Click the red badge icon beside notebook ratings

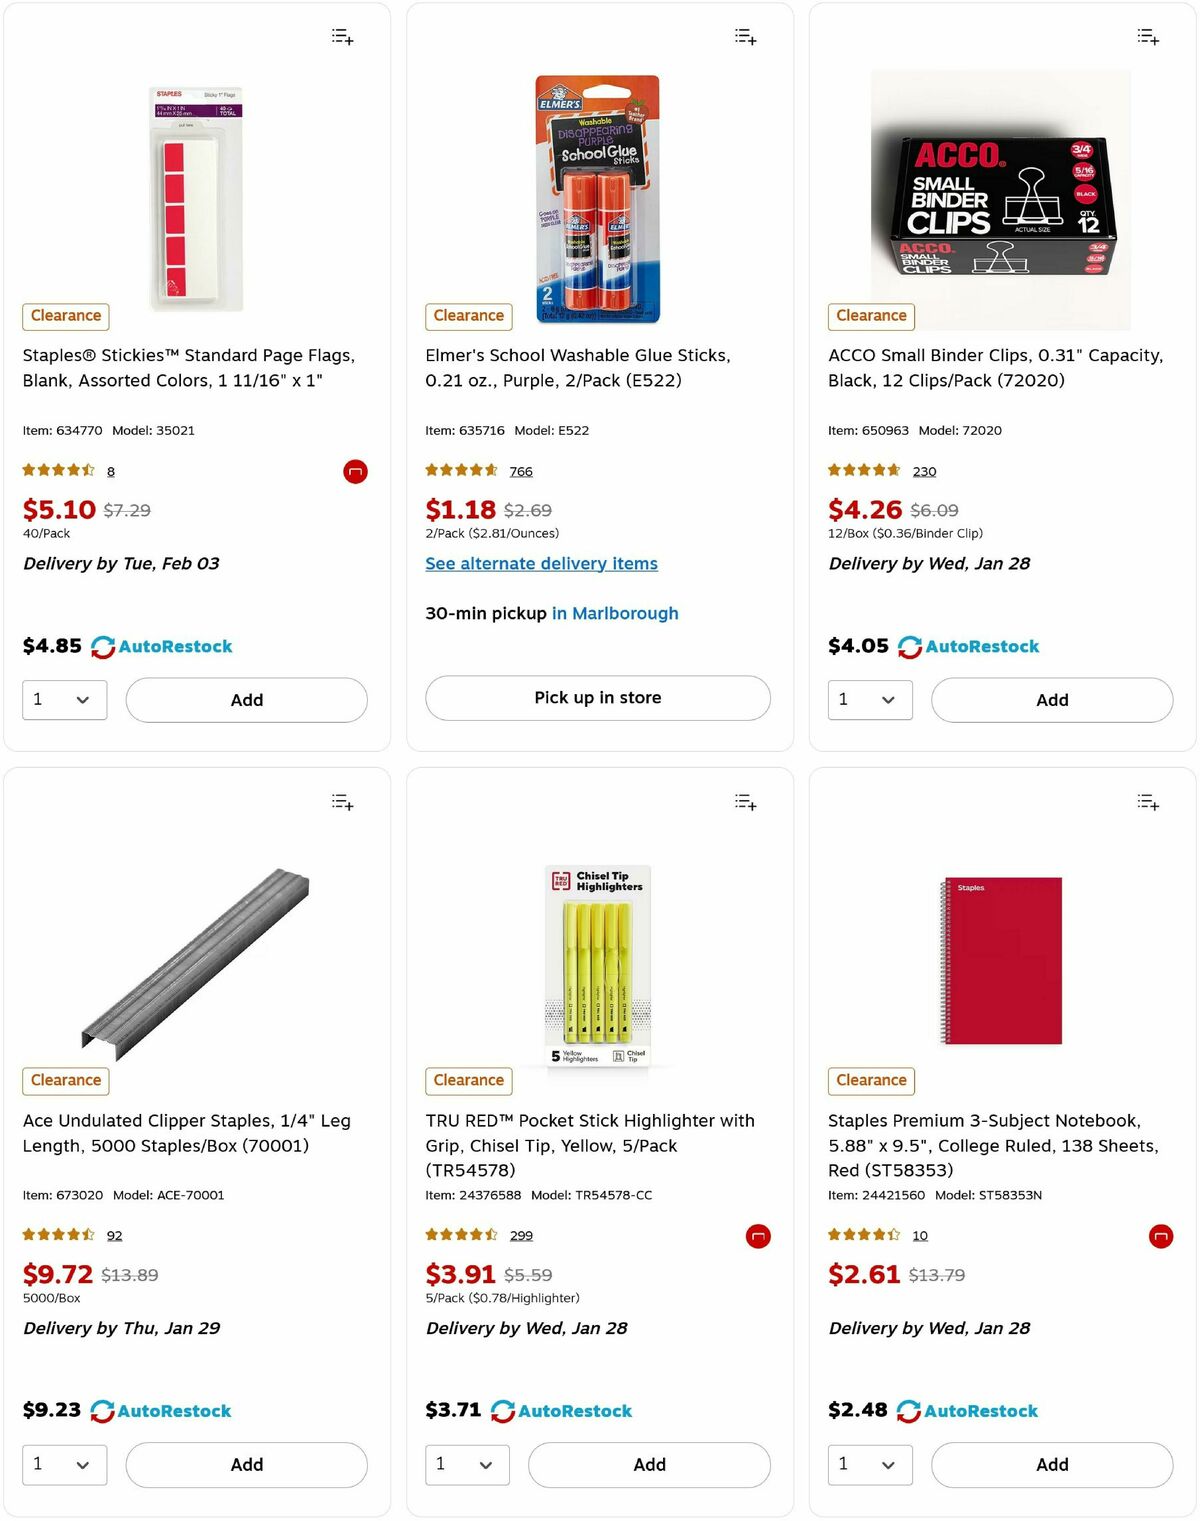coord(1160,1236)
